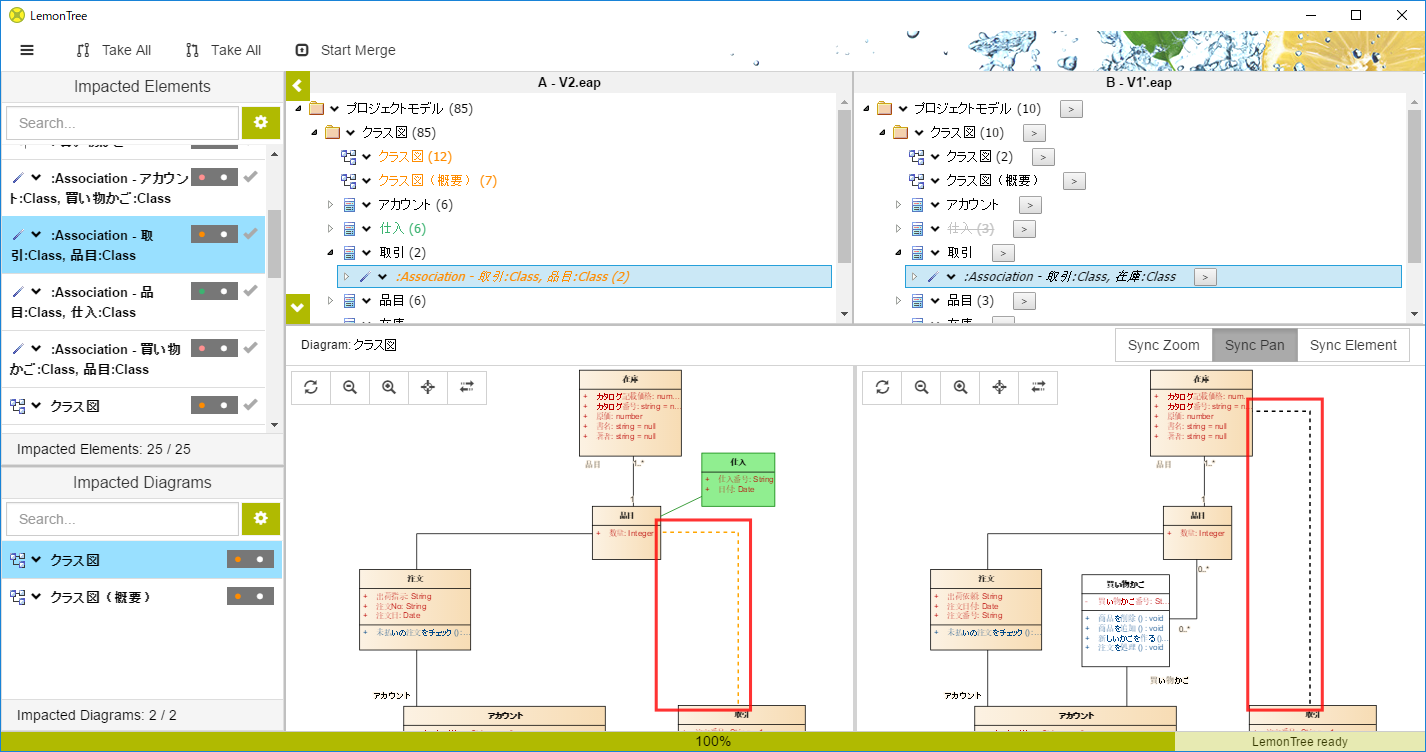Expand 仕入 (6) node in tree A
This screenshot has height=752, width=1426.
[331, 229]
